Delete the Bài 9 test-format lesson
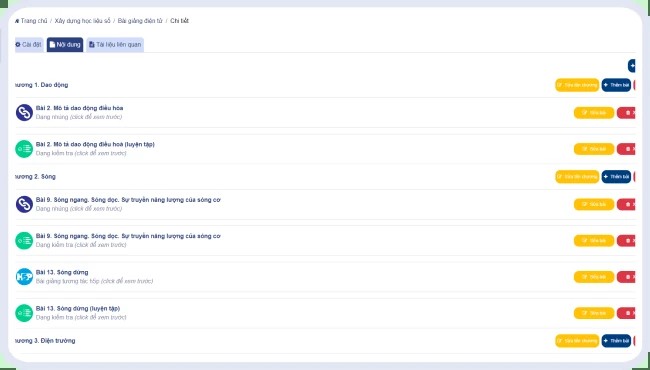Viewport: 650px width, 370px height. tap(626, 241)
